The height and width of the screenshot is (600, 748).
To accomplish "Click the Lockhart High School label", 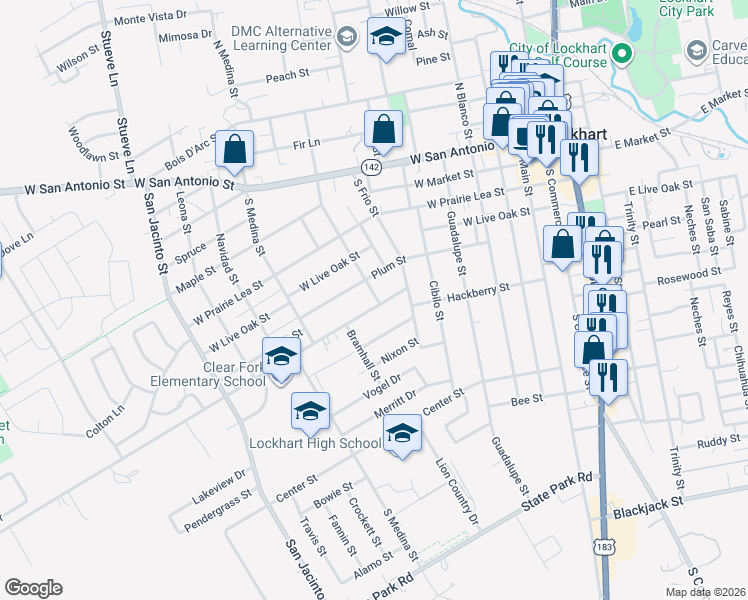I will (315, 444).
